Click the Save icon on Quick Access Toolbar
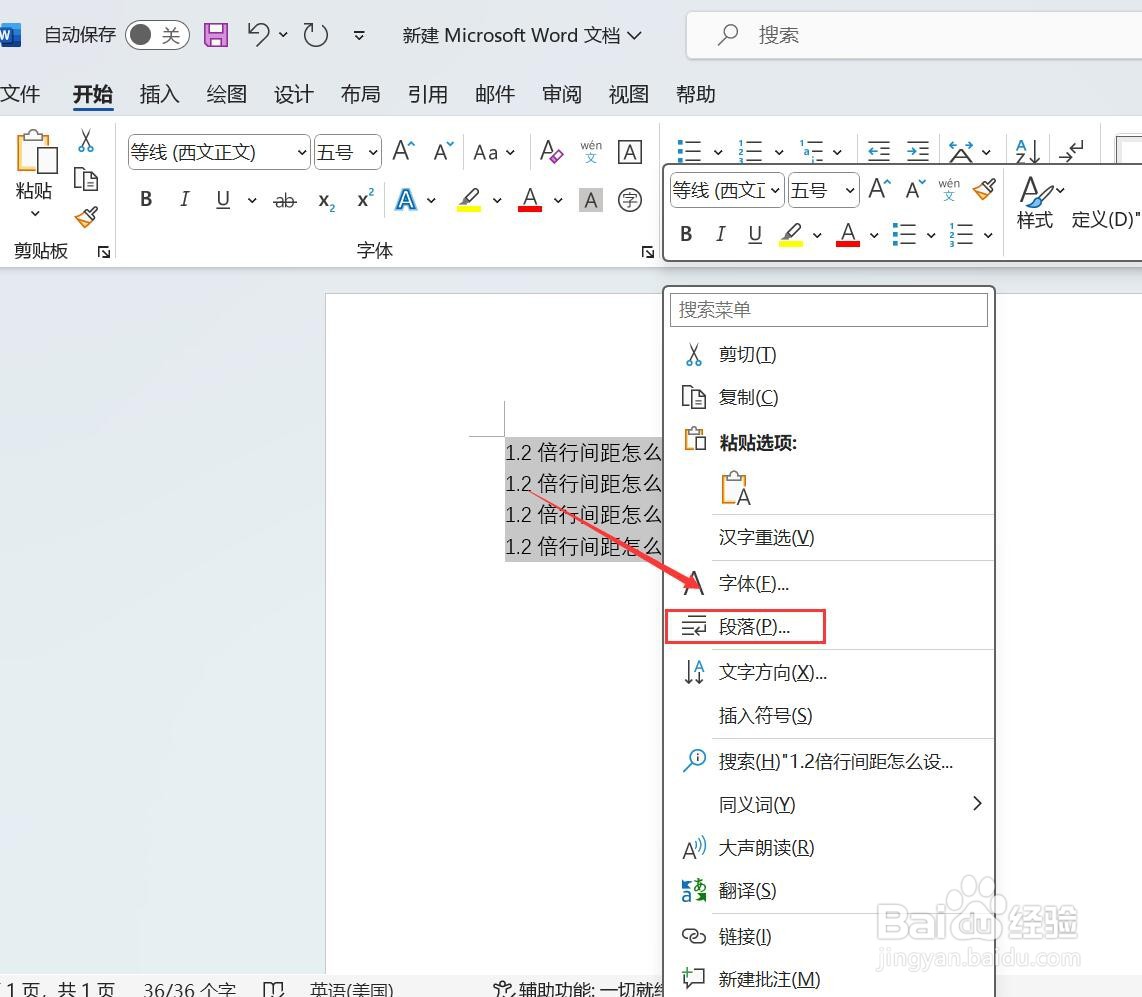The image size is (1142, 997). tap(214, 34)
